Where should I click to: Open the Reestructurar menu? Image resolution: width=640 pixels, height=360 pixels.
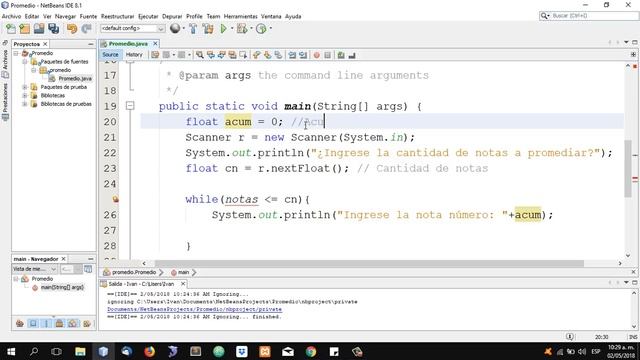tap(118, 16)
